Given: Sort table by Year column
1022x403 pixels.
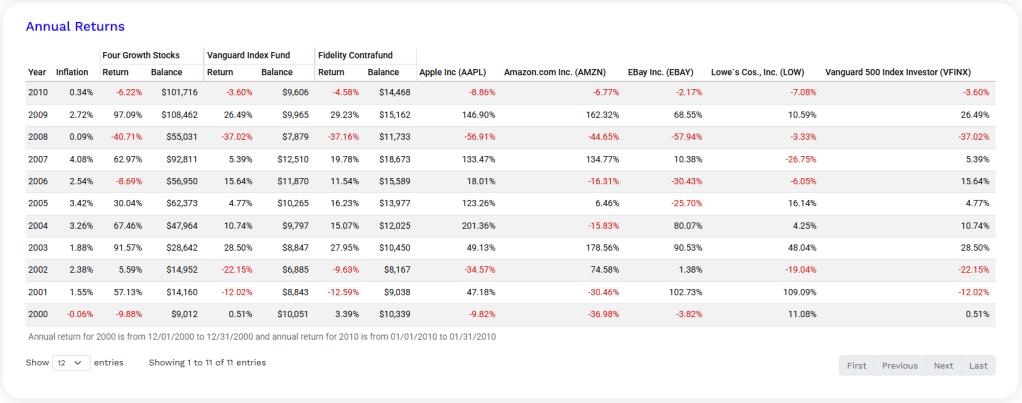Looking at the screenshot, I should pyautogui.click(x=37, y=72).
